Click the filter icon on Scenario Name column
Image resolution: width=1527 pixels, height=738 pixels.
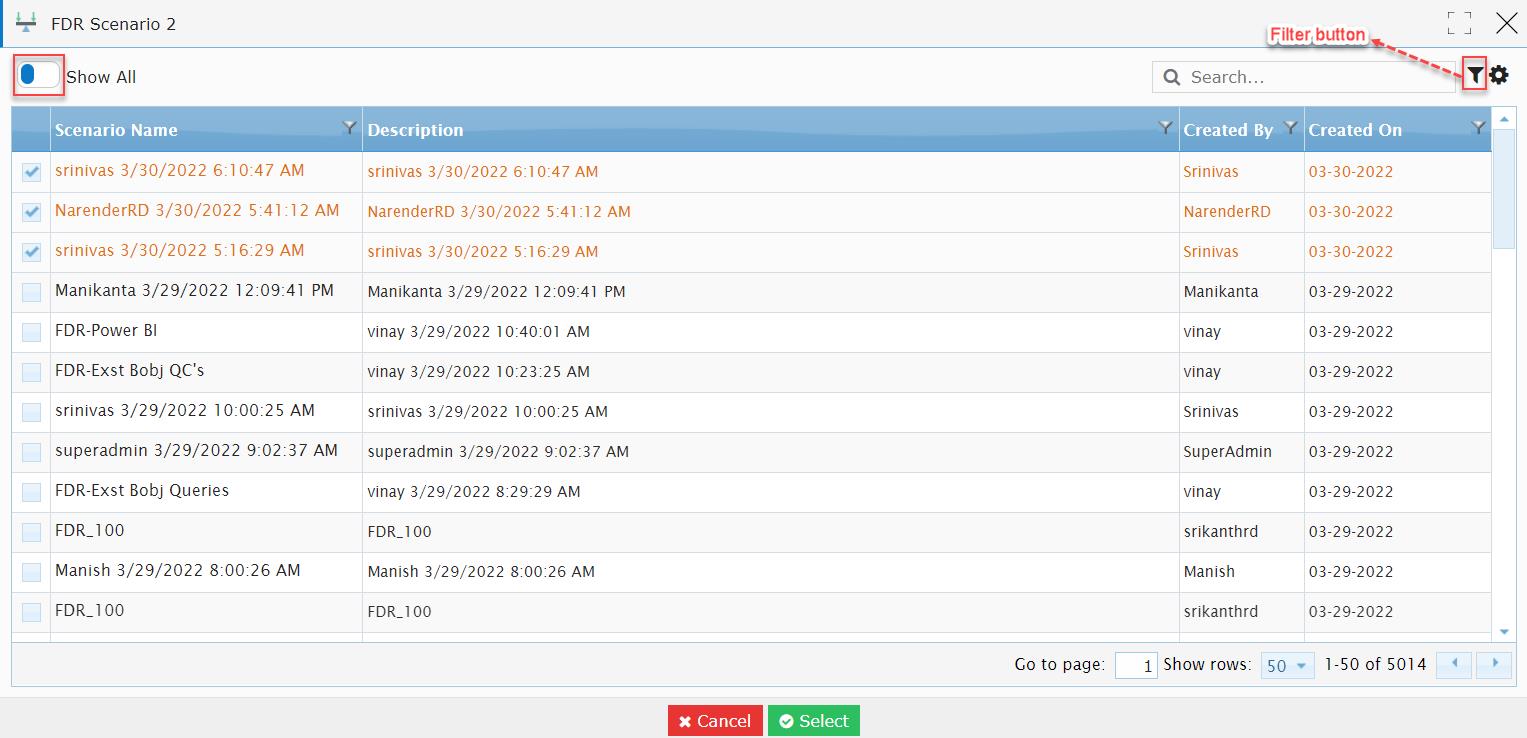pyautogui.click(x=349, y=127)
